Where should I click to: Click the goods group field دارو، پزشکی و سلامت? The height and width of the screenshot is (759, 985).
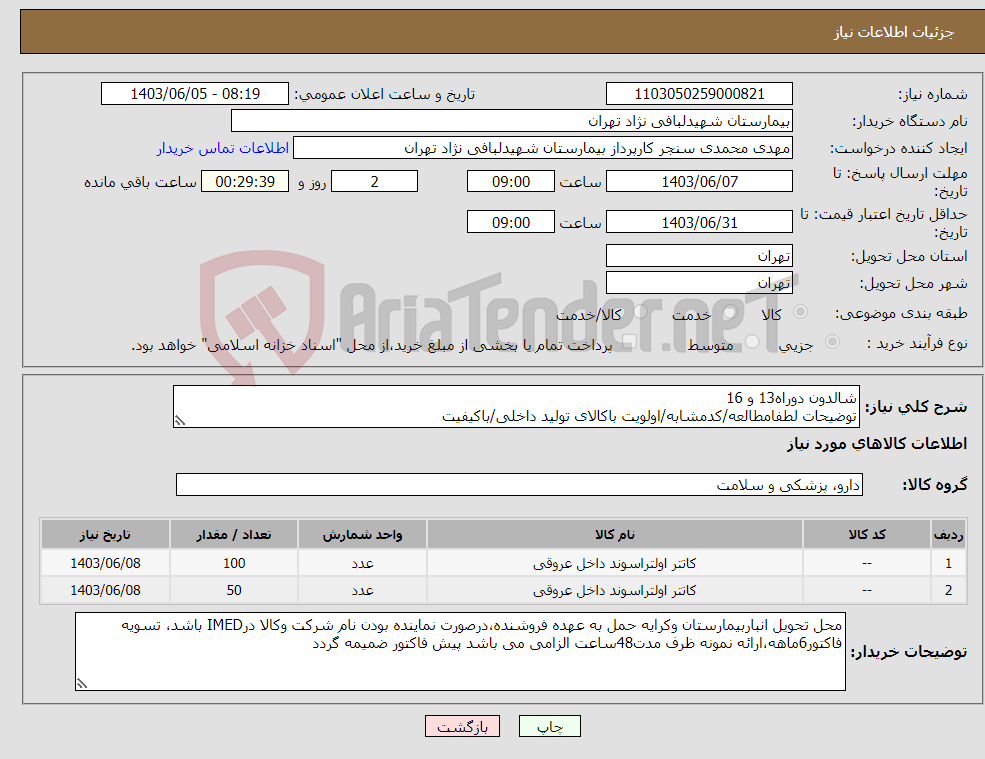tap(520, 484)
